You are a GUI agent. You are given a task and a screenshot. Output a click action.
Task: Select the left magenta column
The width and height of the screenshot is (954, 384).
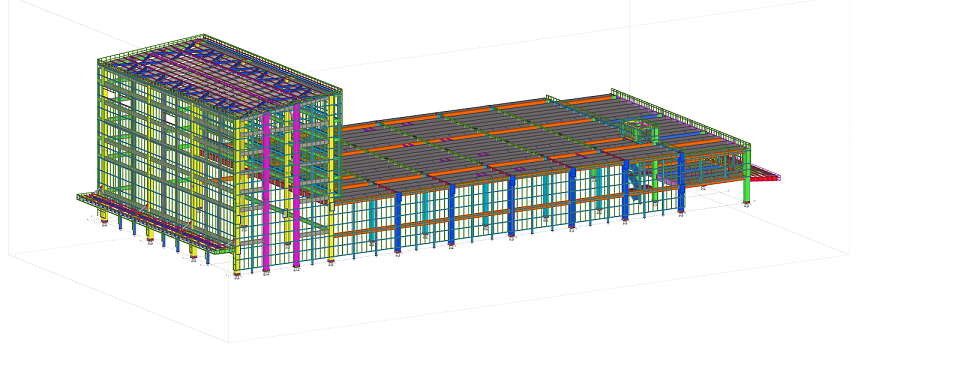pyautogui.click(x=266, y=192)
